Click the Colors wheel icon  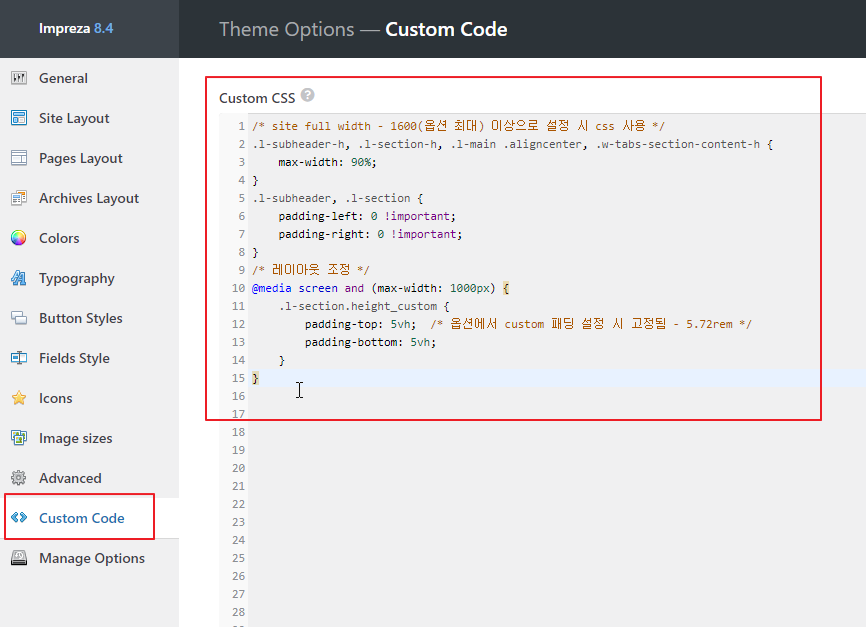coord(19,238)
